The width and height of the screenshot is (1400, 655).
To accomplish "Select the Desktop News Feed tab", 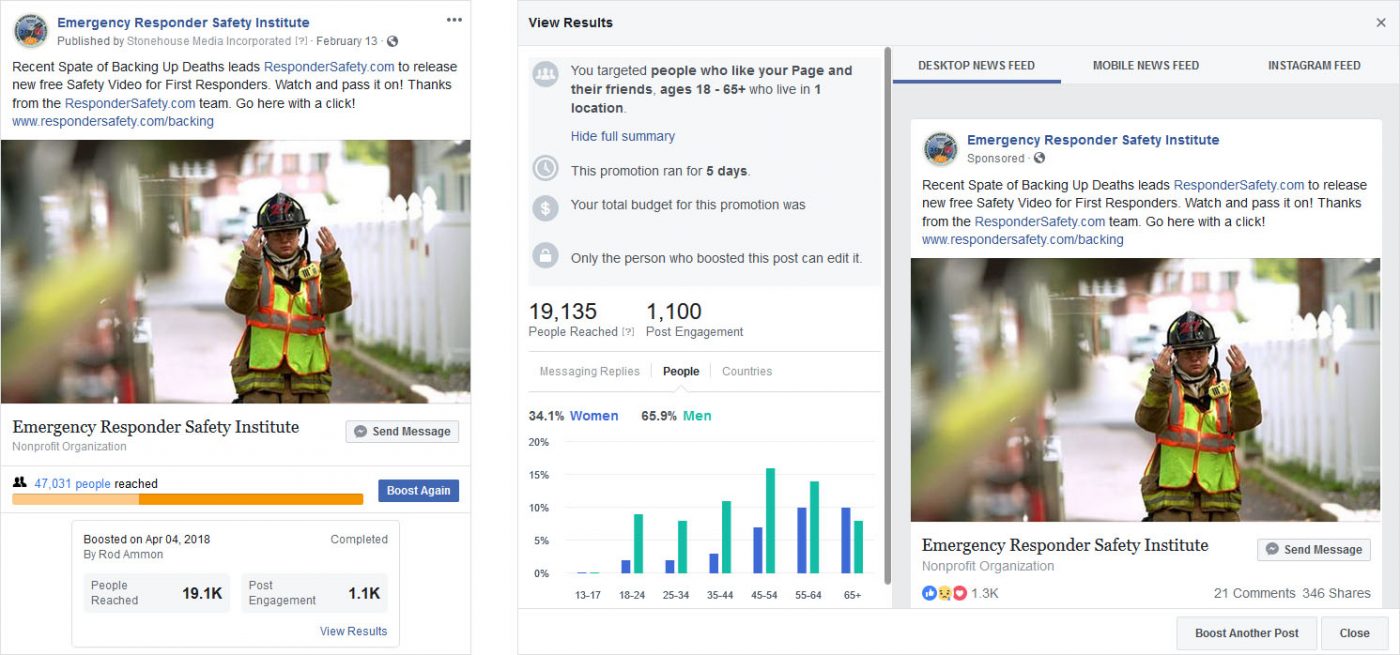I will (x=976, y=65).
